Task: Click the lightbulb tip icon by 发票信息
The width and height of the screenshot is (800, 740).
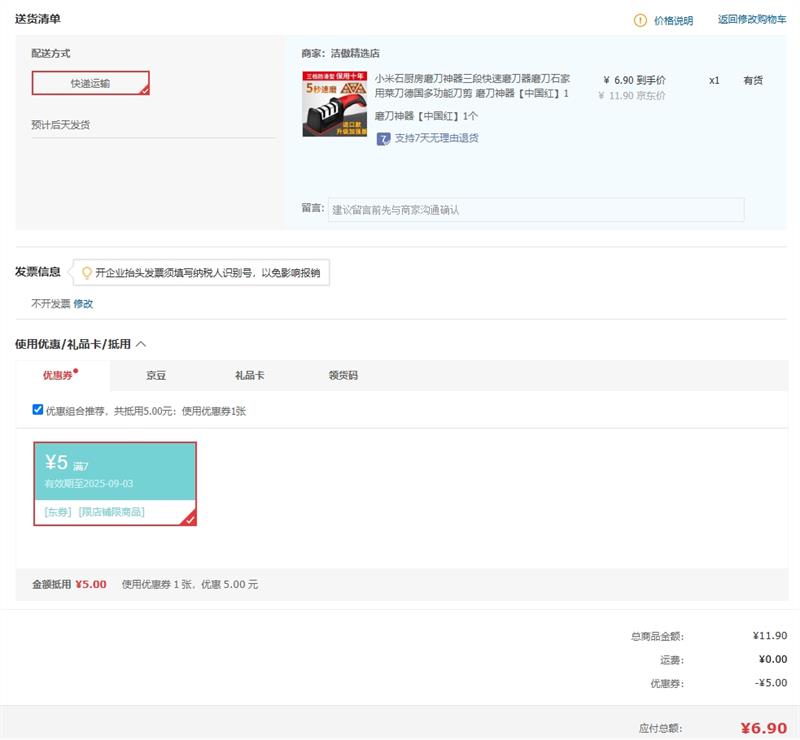Action: coord(86,272)
